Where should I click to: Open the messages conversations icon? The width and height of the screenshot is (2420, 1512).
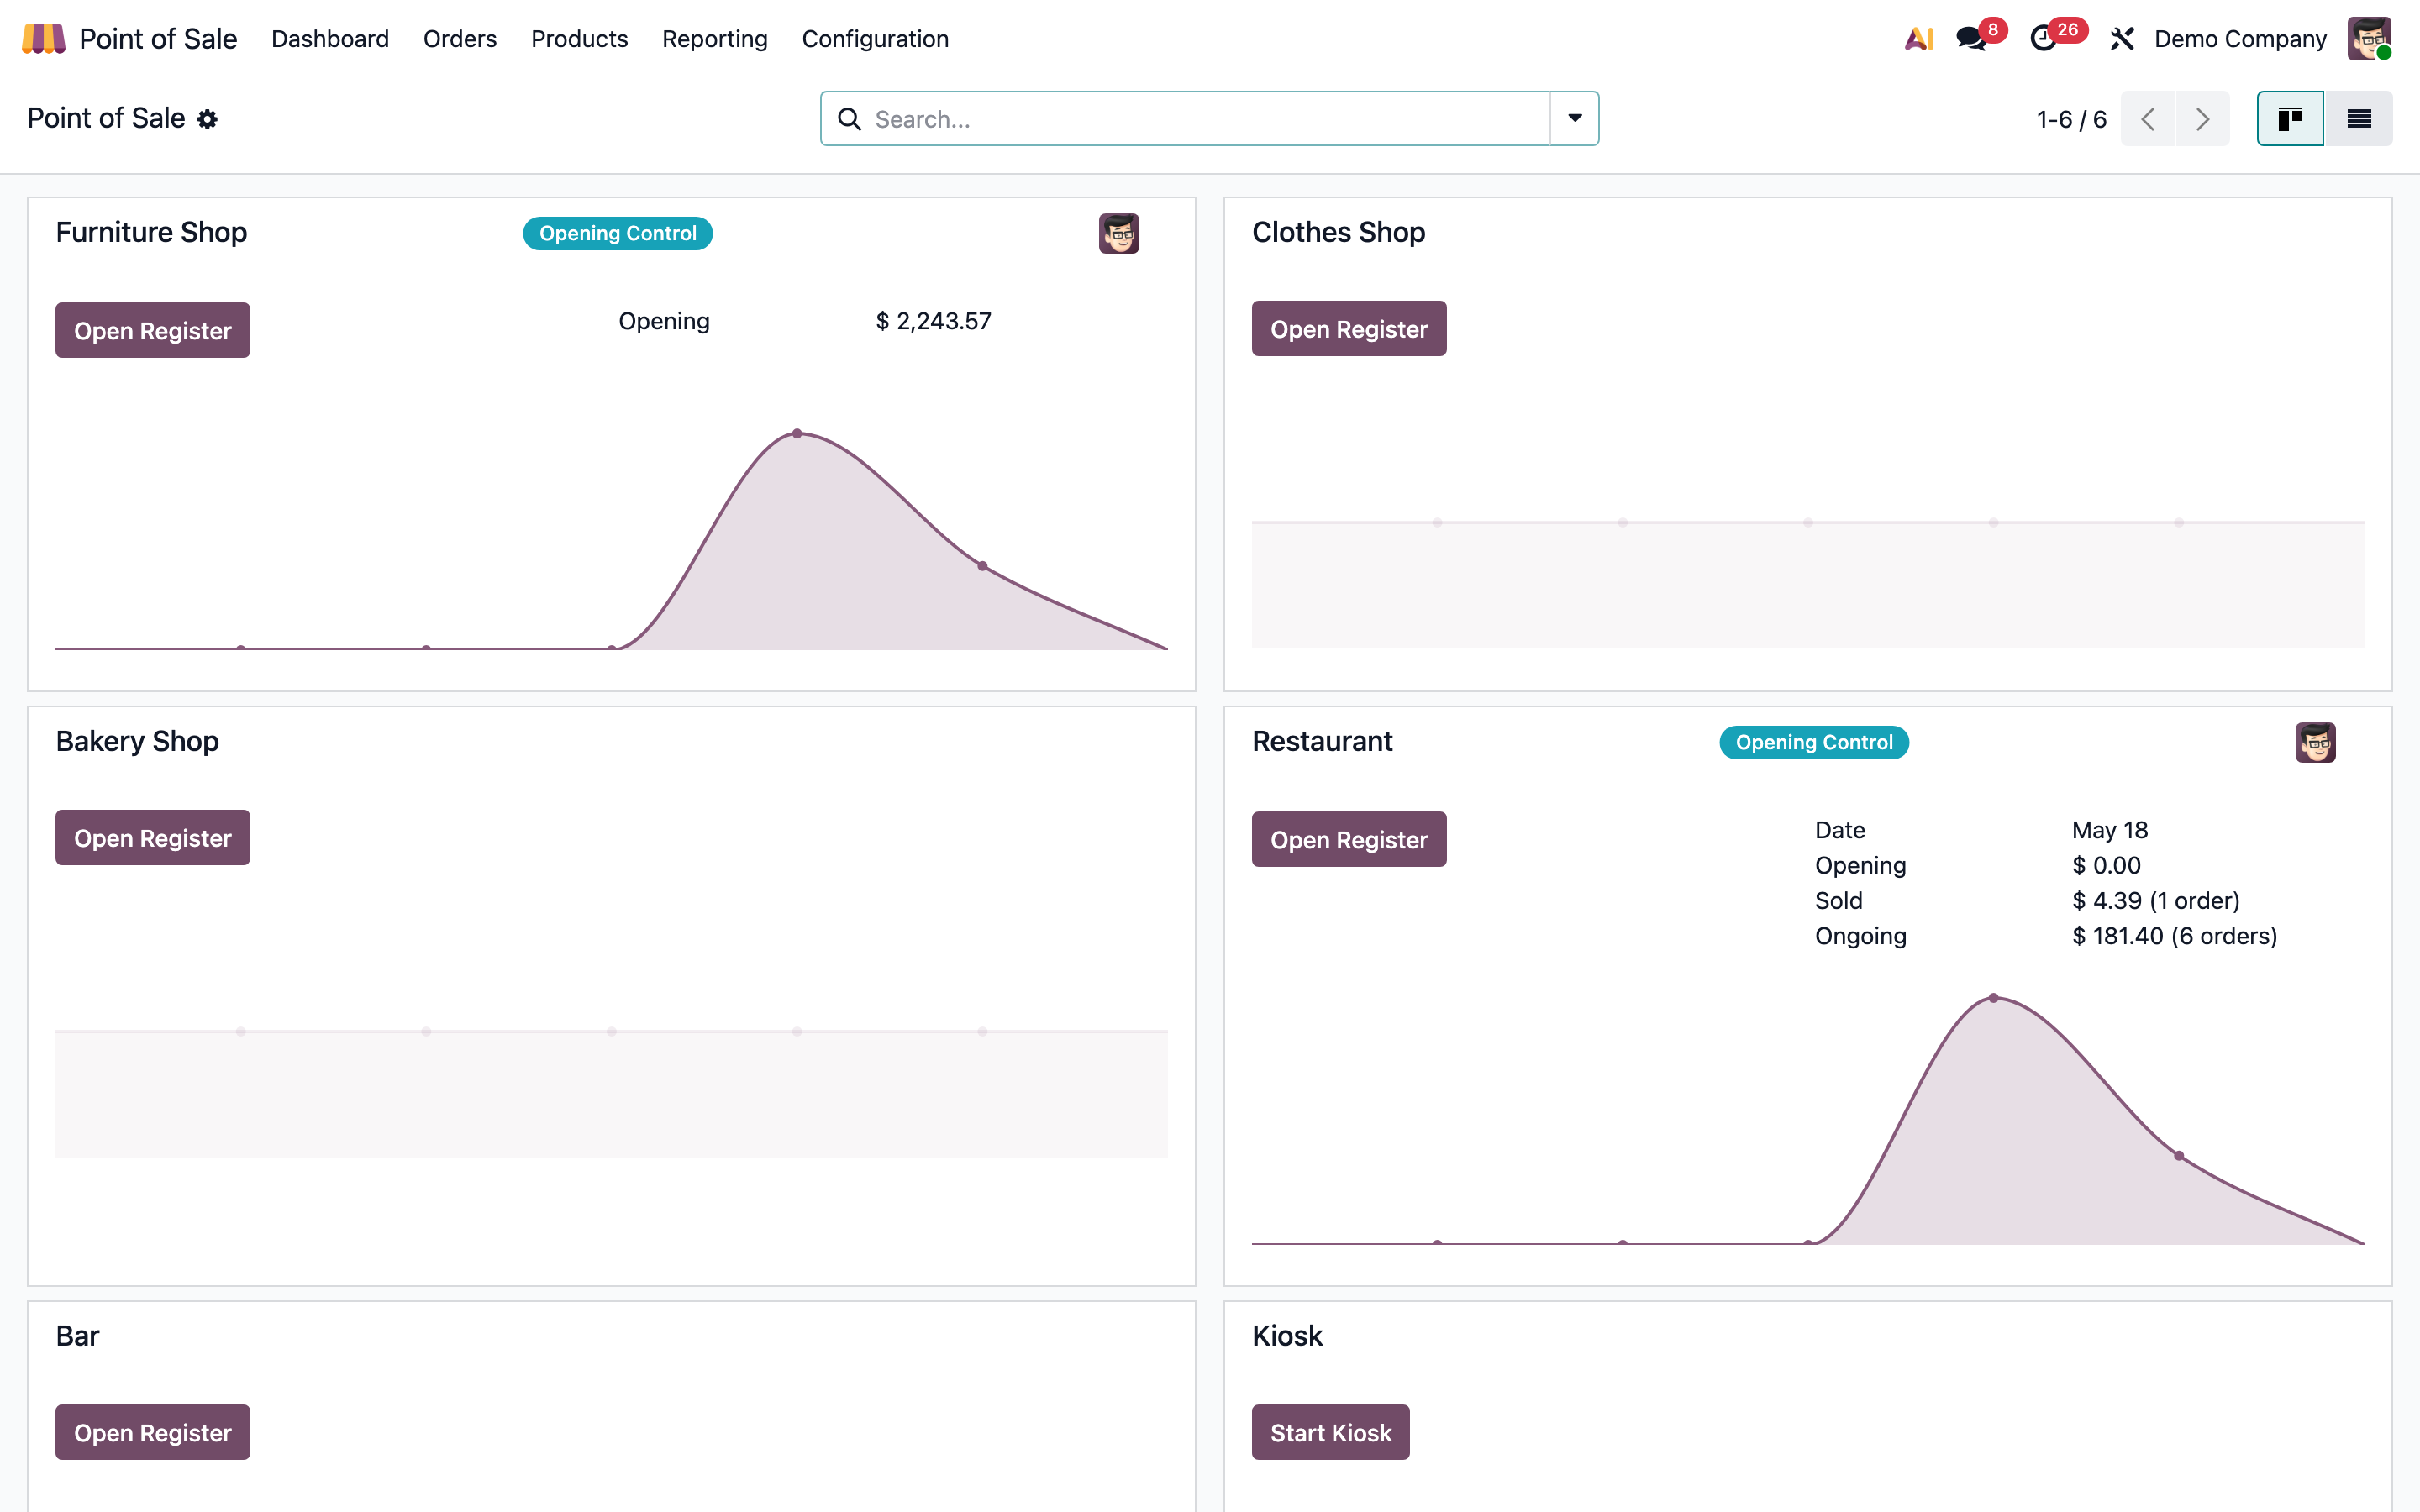(1971, 38)
